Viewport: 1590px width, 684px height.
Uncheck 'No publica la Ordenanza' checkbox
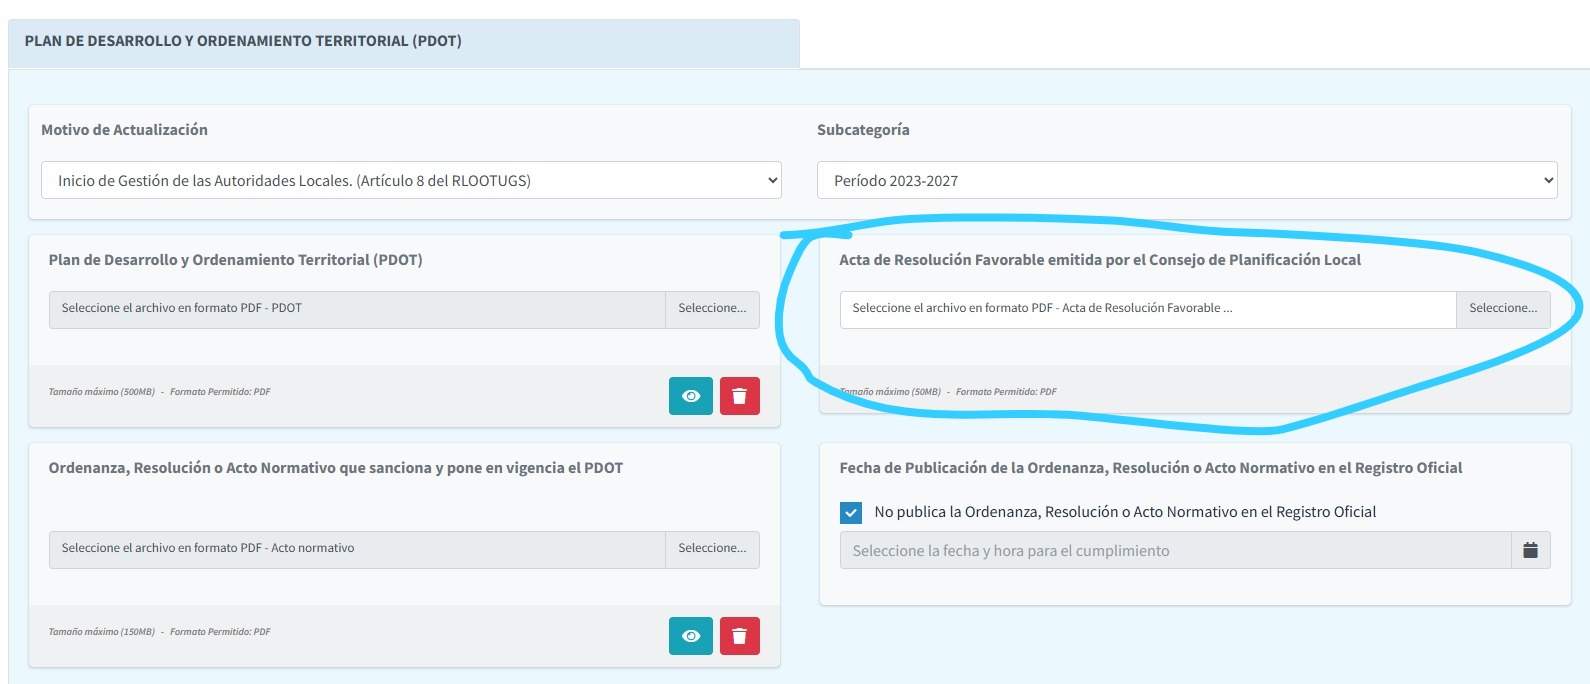(851, 512)
